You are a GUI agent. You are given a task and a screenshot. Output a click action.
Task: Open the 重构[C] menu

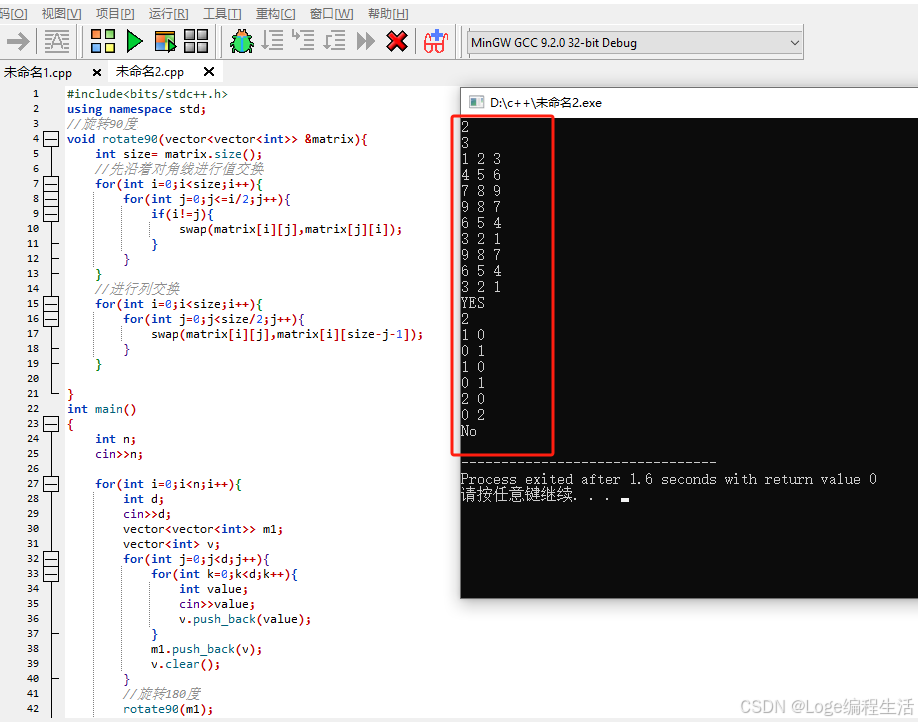(276, 13)
